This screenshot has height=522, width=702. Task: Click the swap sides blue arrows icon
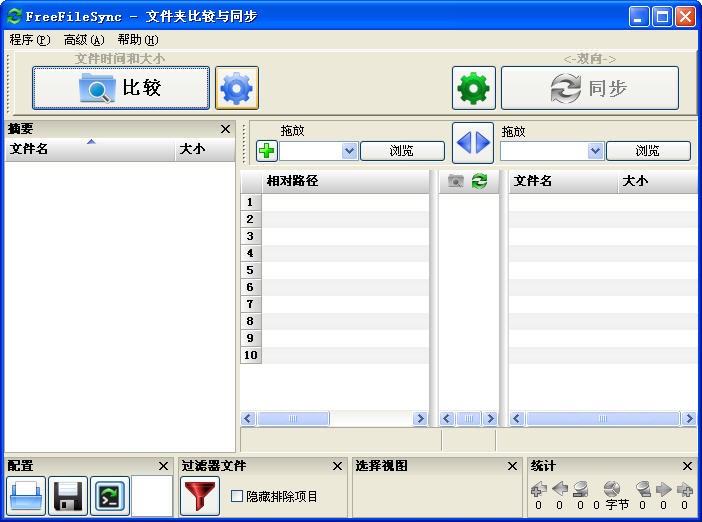click(x=473, y=143)
